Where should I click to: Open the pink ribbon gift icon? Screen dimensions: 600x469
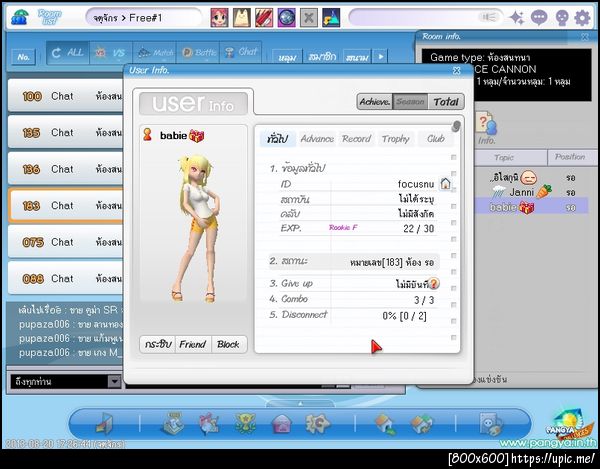[x=209, y=423]
